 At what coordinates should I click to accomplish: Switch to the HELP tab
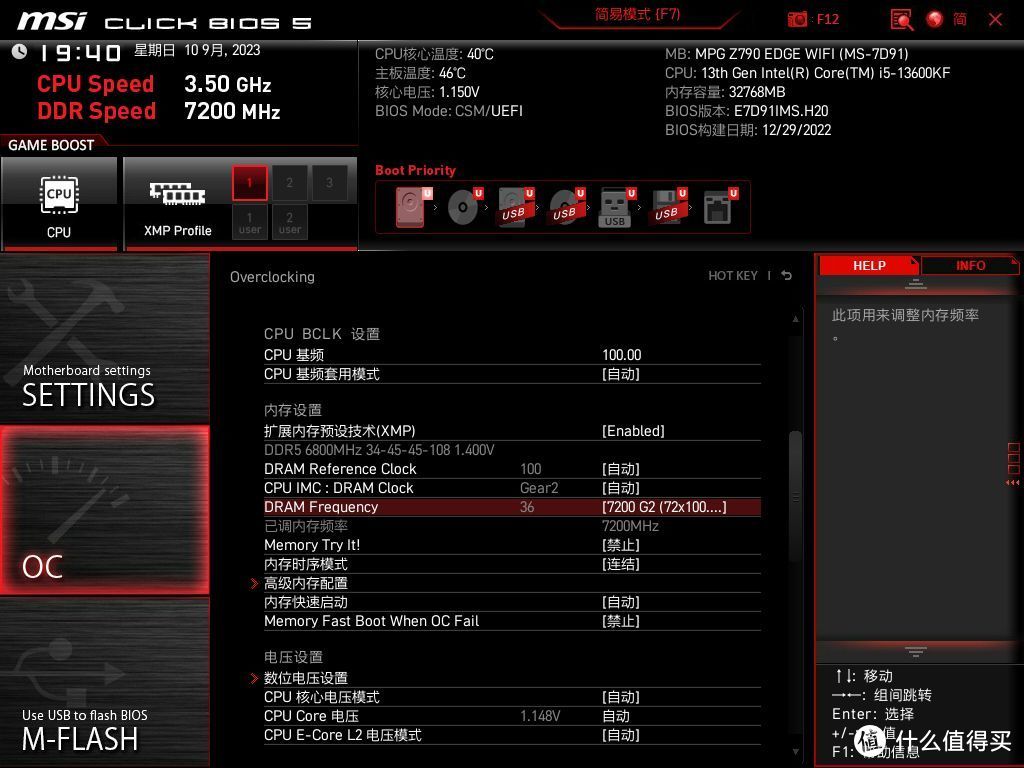pyautogui.click(x=869, y=266)
